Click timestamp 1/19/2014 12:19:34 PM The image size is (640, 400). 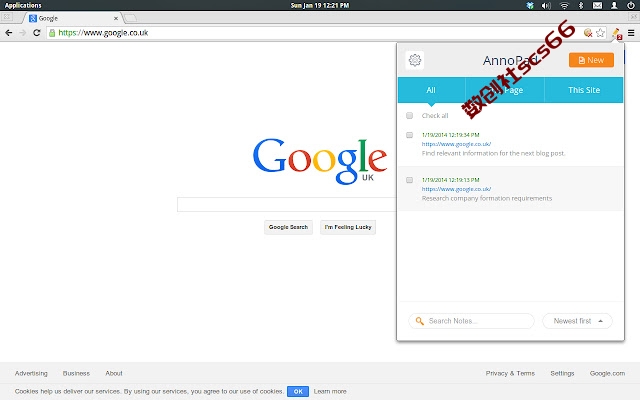coord(451,135)
